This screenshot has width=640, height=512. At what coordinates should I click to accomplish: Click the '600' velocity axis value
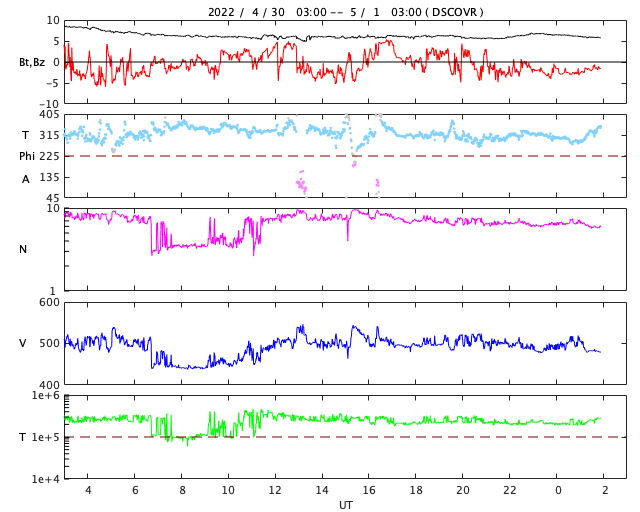[x=49, y=303]
